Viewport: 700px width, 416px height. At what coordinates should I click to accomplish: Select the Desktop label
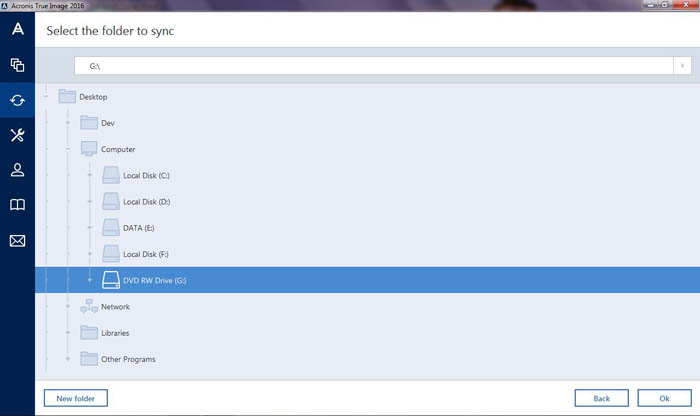93,97
